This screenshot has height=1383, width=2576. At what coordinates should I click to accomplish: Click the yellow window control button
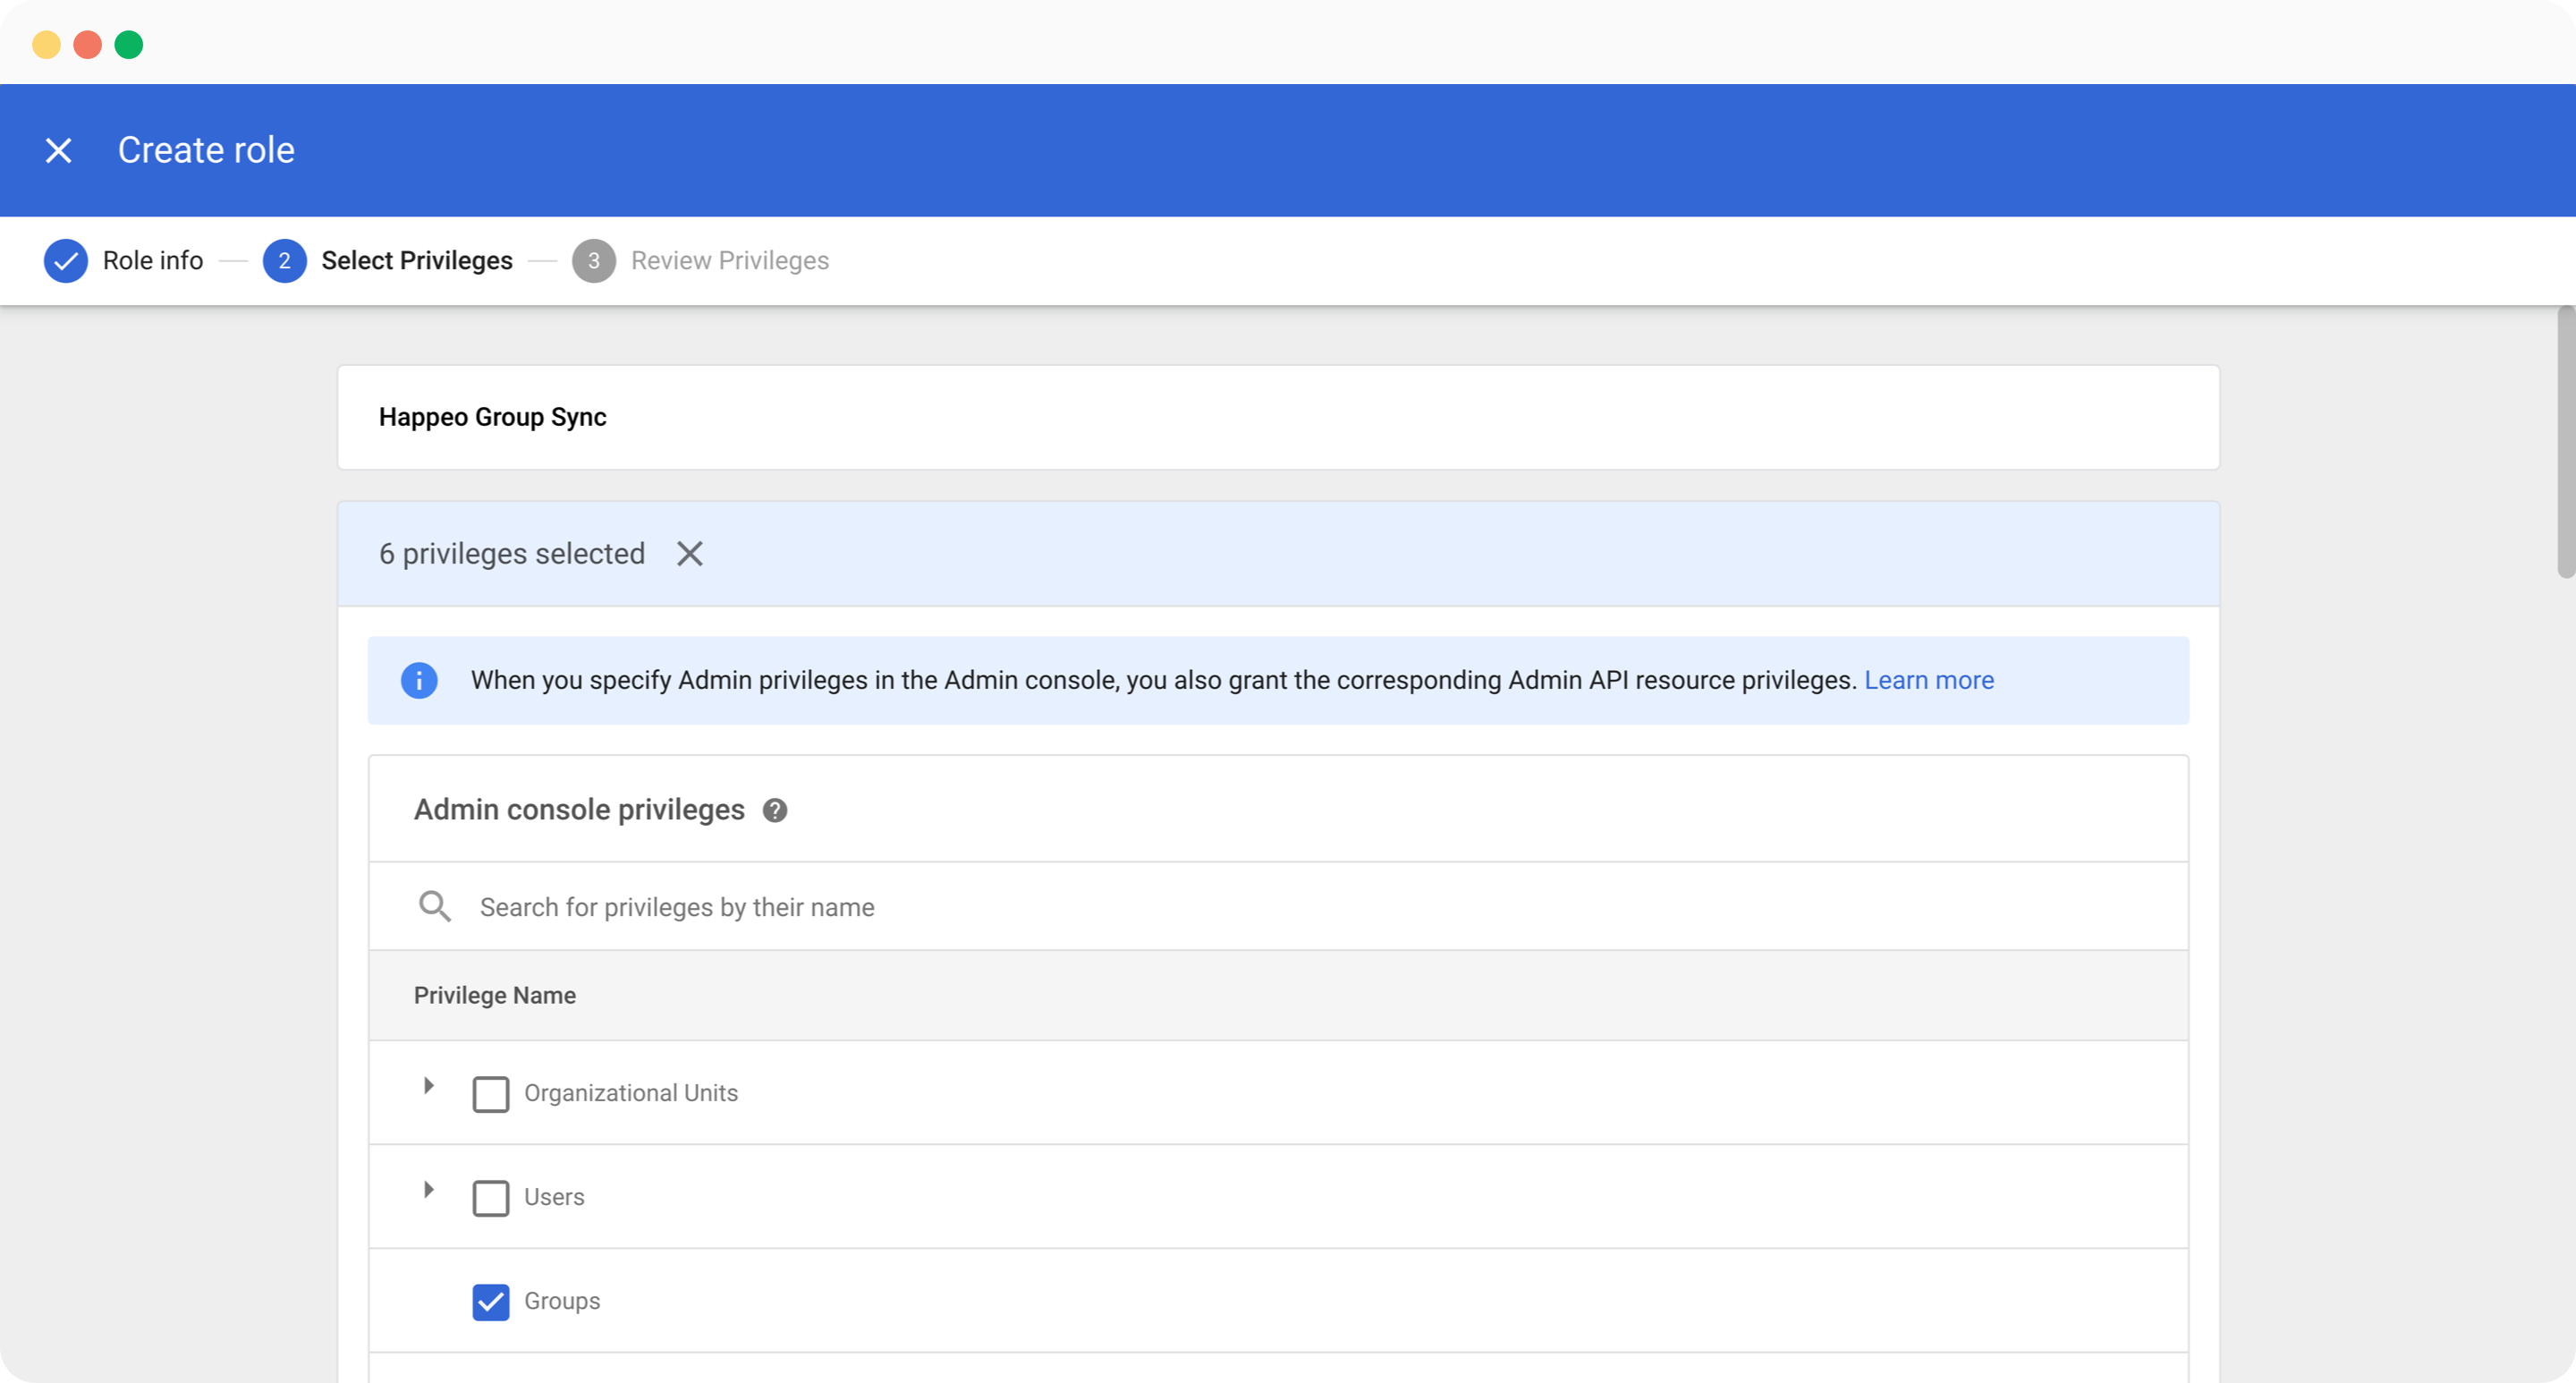coord(46,45)
